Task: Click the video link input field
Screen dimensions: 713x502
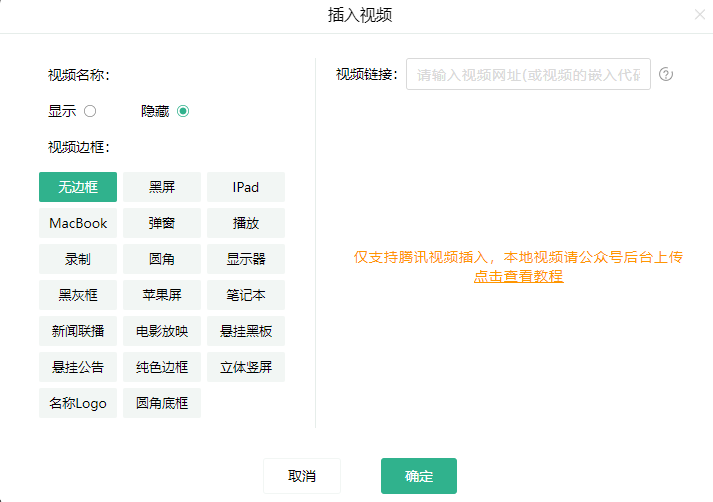Action: coord(528,74)
